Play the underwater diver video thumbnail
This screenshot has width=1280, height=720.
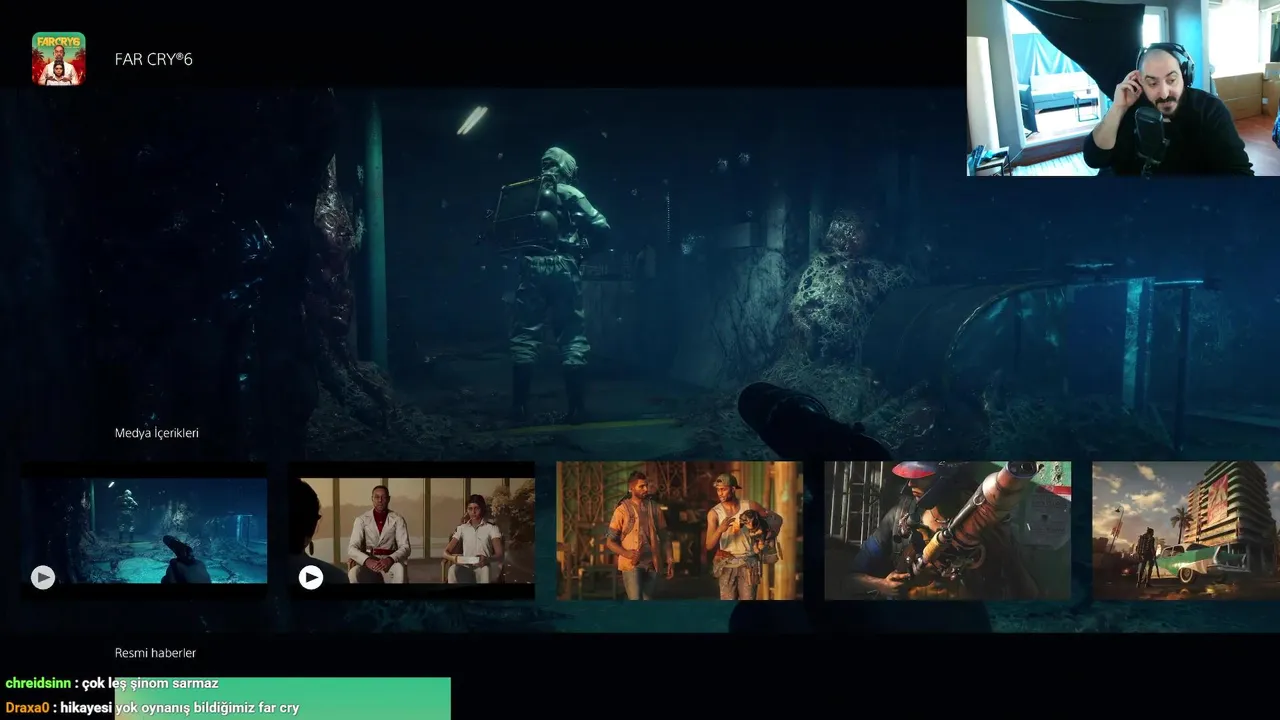(x=43, y=577)
